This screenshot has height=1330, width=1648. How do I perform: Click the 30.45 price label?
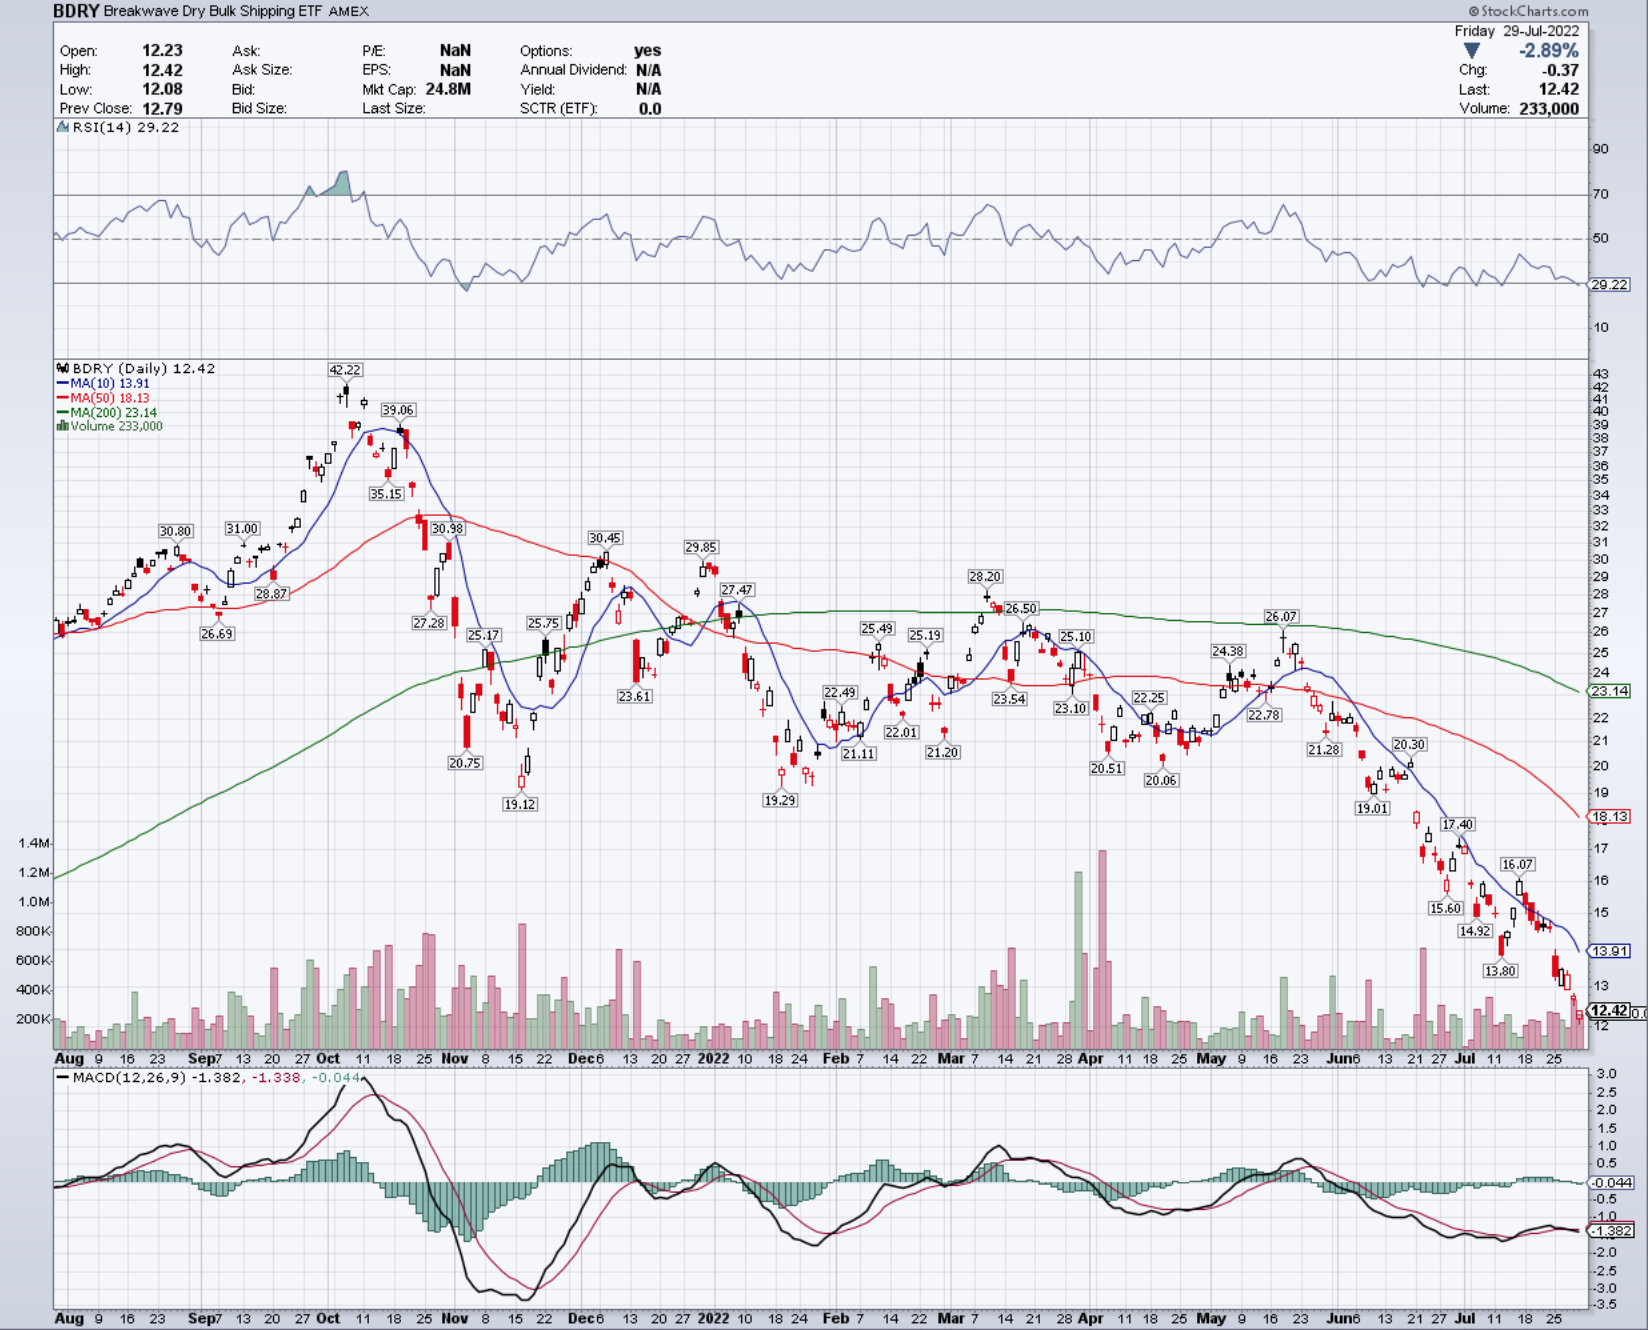(605, 538)
